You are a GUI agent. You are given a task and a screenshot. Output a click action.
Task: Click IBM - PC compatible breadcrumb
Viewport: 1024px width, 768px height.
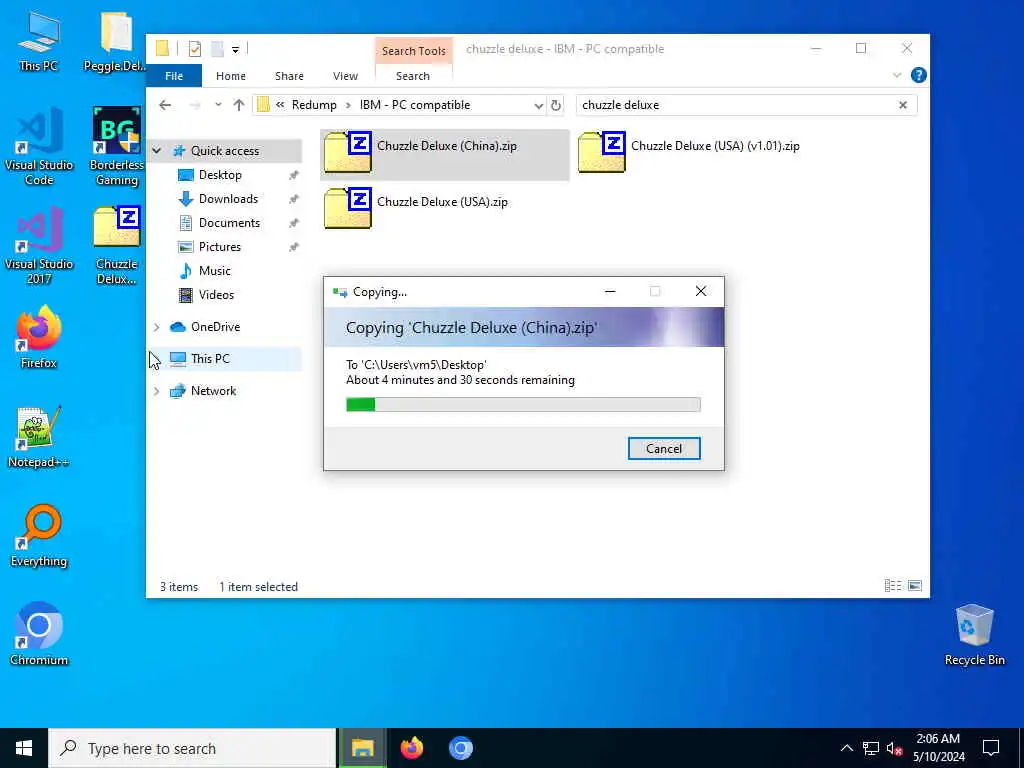pos(415,105)
